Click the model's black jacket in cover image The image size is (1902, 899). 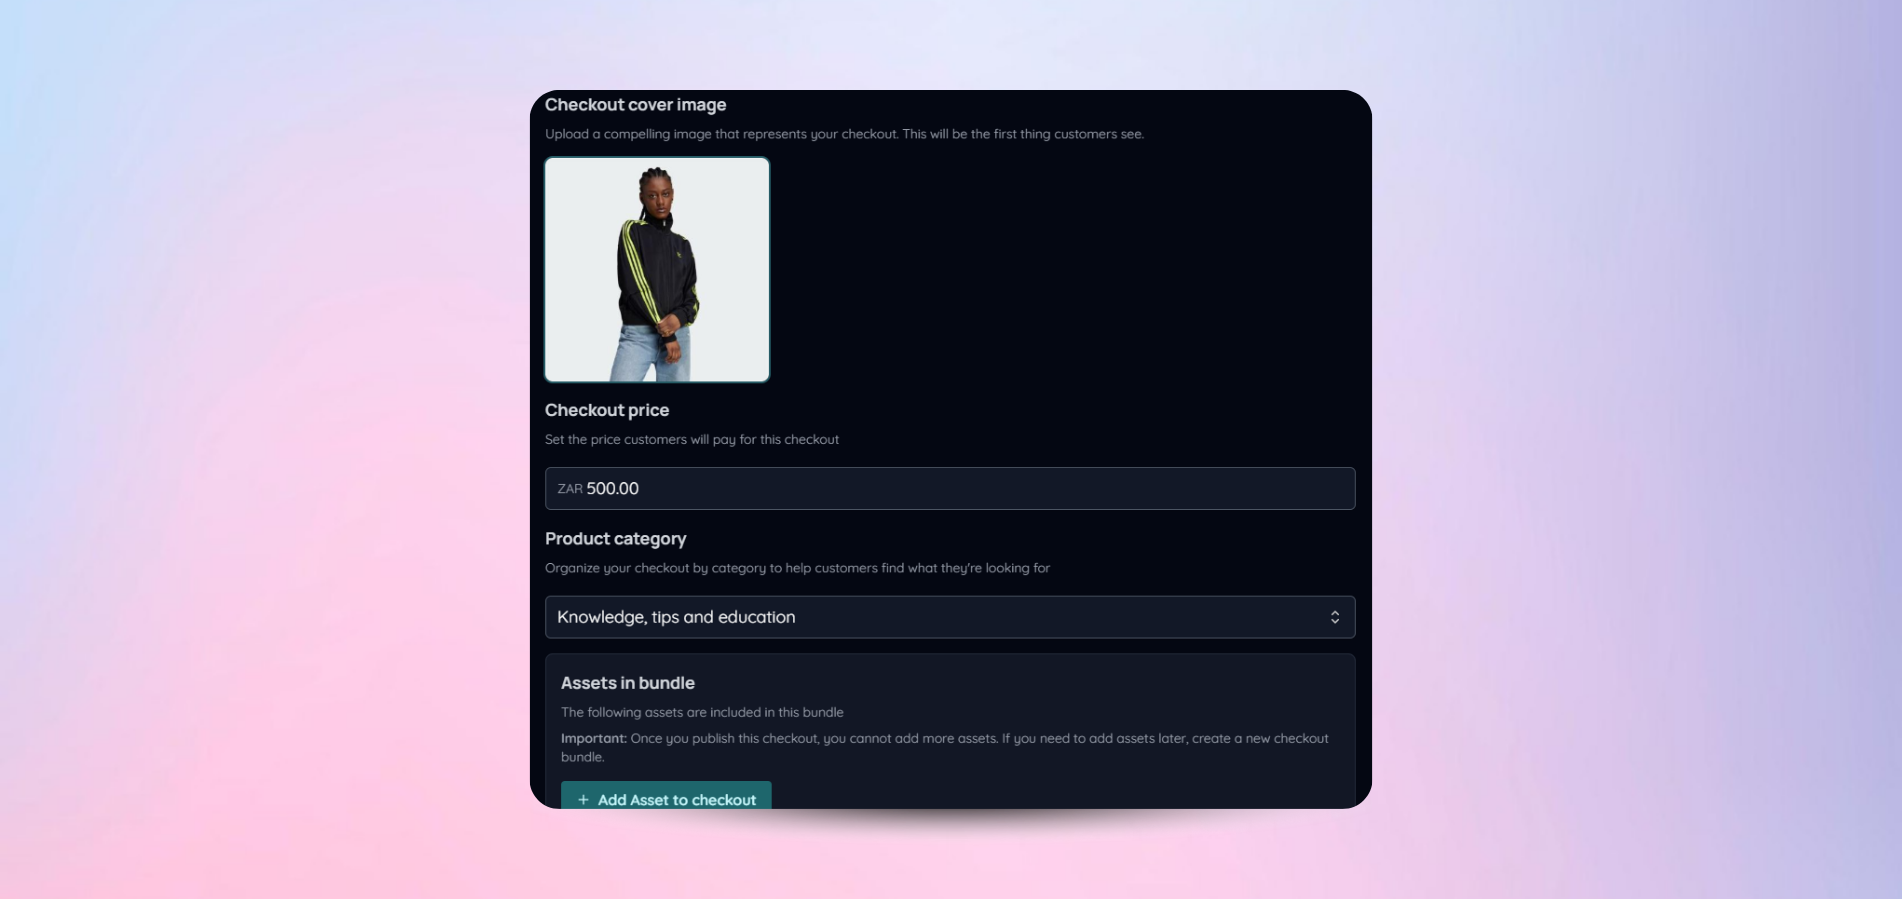tap(658, 275)
